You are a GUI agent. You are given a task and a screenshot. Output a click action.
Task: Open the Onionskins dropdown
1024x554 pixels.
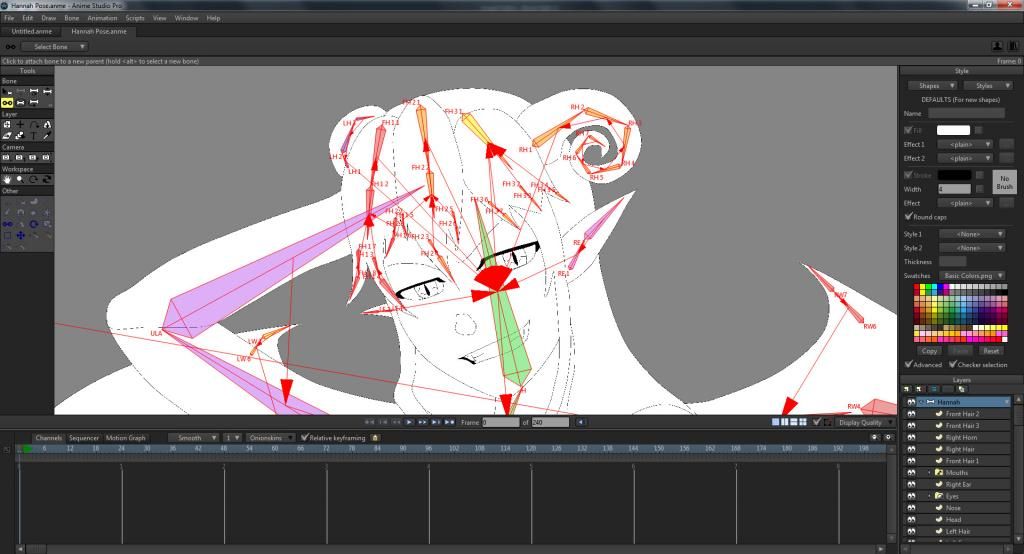(x=271, y=438)
